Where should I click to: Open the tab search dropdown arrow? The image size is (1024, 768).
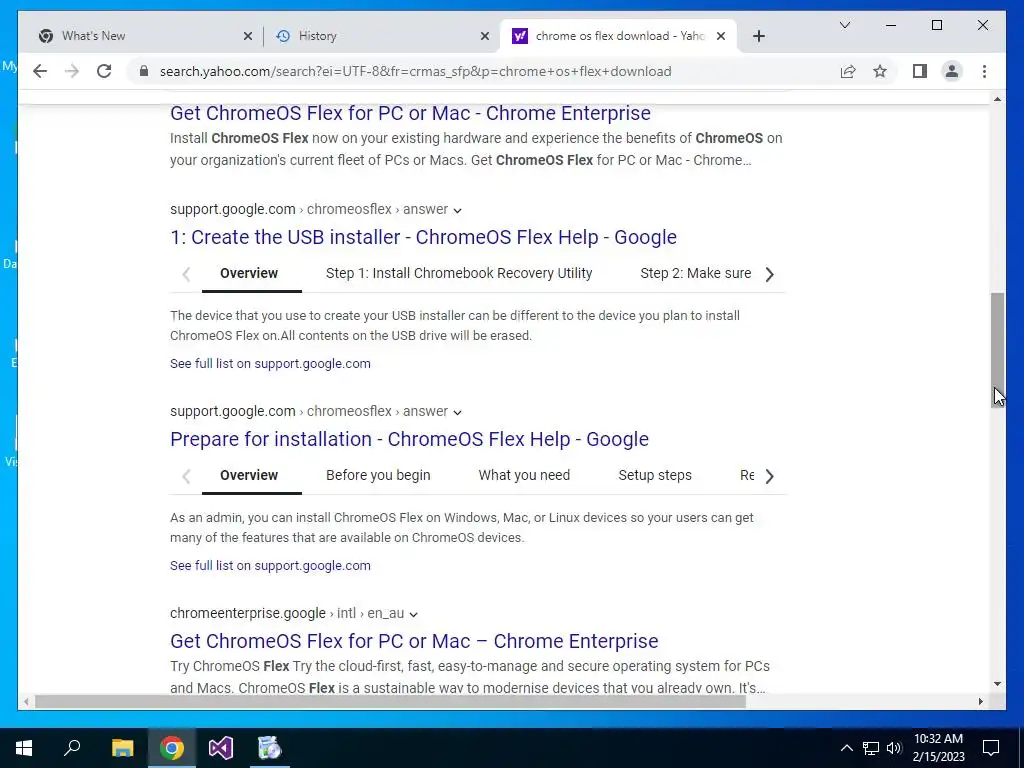point(844,25)
